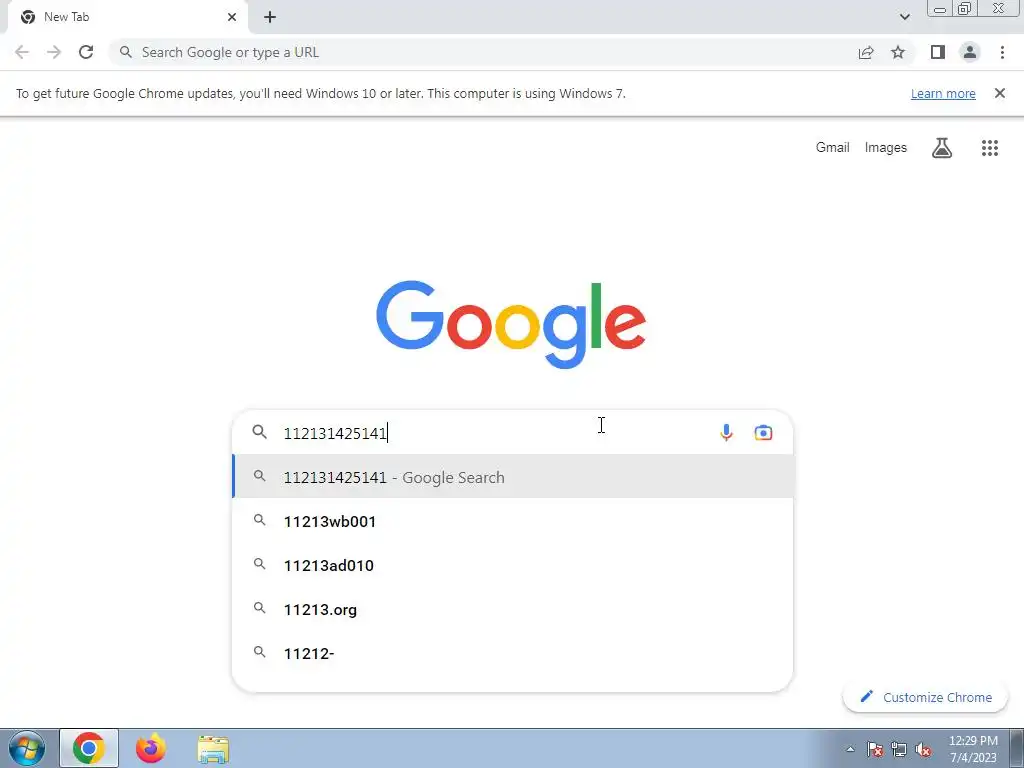Image resolution: width=1024 pixels, height=768 pixels.
Task: Choose suggestion 11213wb001
Action: point(513,521)
